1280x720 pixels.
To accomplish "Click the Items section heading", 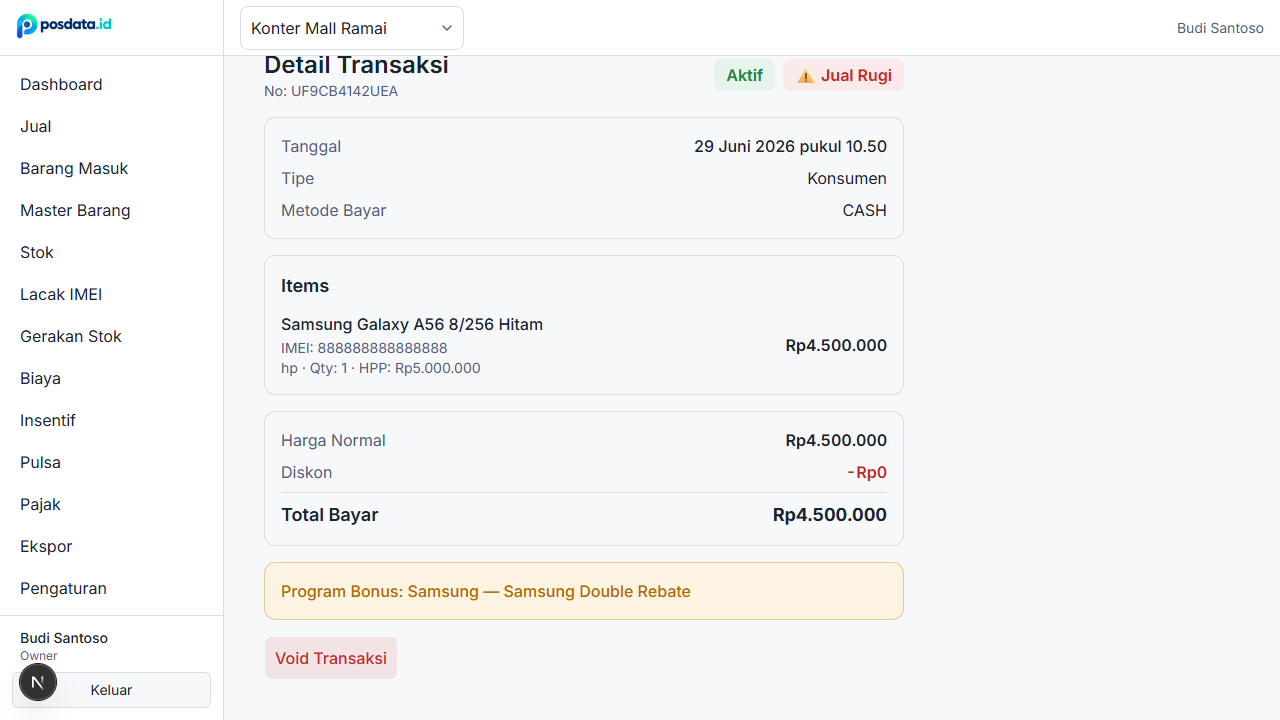I will point(305,286).
